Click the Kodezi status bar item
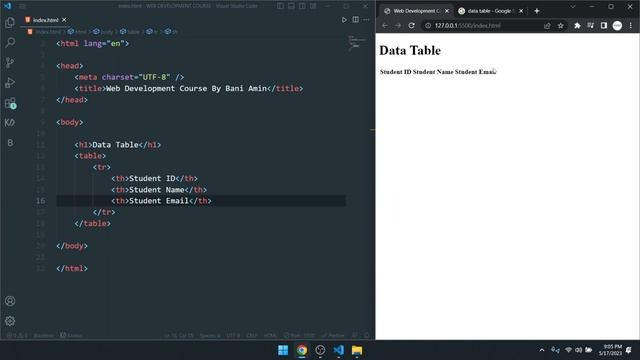This screenshot has width=640, height=360. [x=71, y=336]
